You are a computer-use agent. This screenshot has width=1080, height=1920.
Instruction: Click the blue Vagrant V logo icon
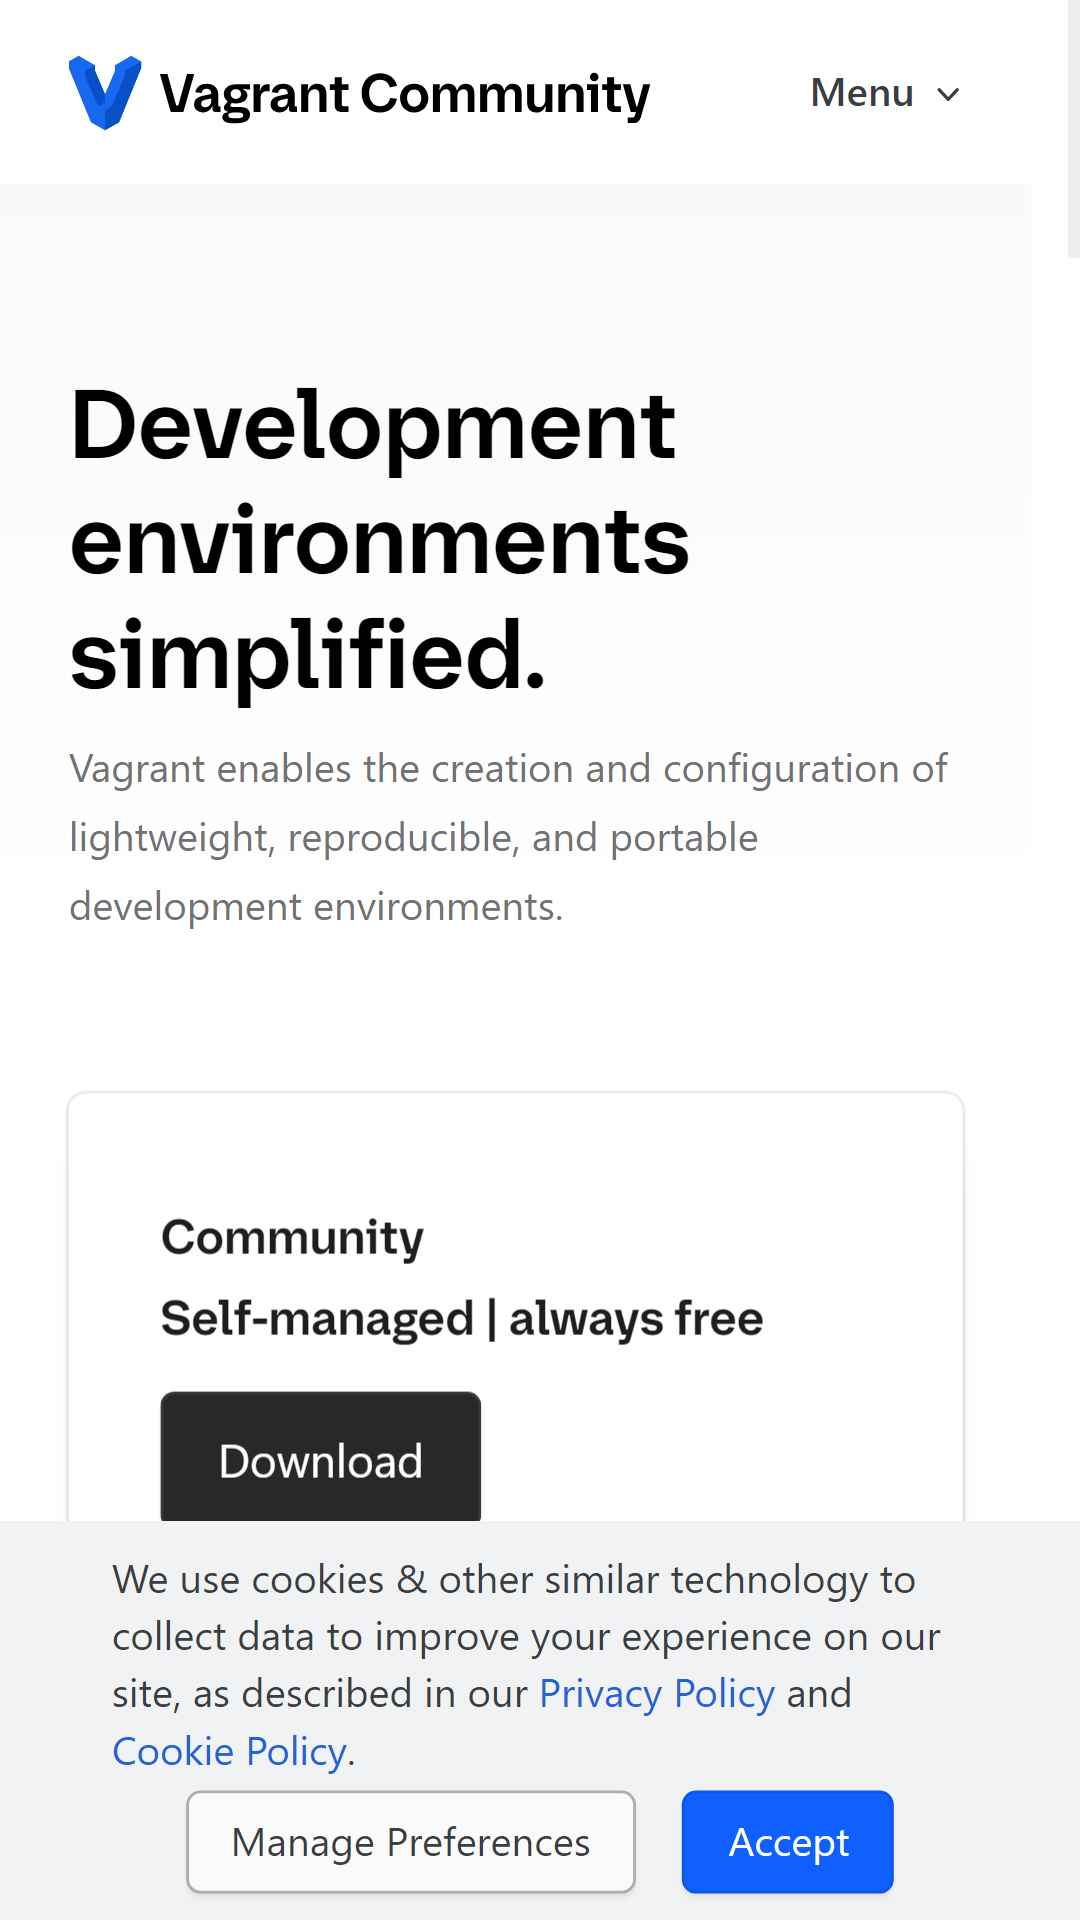105,93
